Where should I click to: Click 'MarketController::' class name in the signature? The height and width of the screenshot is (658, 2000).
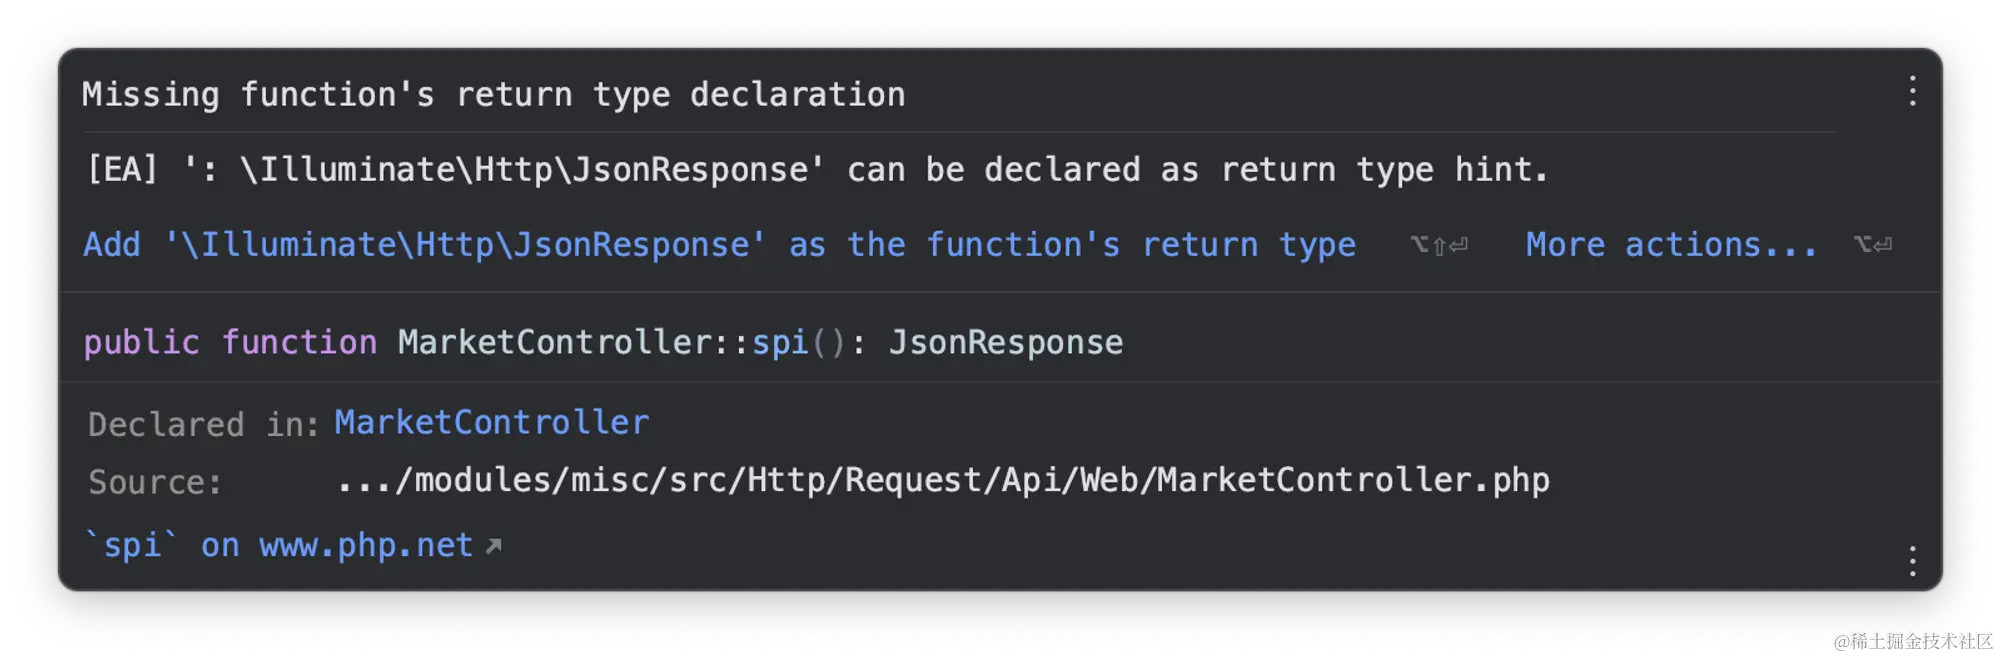[x=574, y=343]
